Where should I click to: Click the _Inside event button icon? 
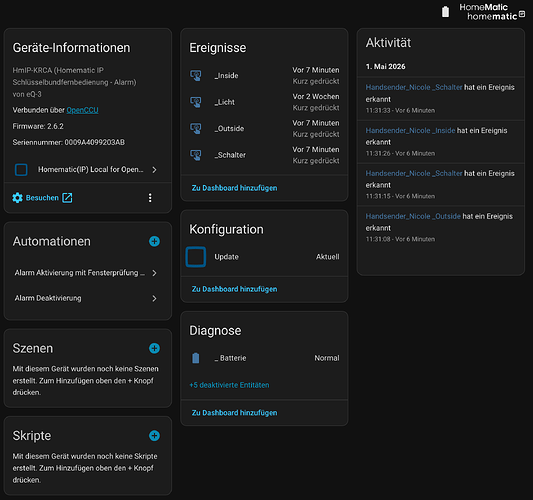(196, 75)
